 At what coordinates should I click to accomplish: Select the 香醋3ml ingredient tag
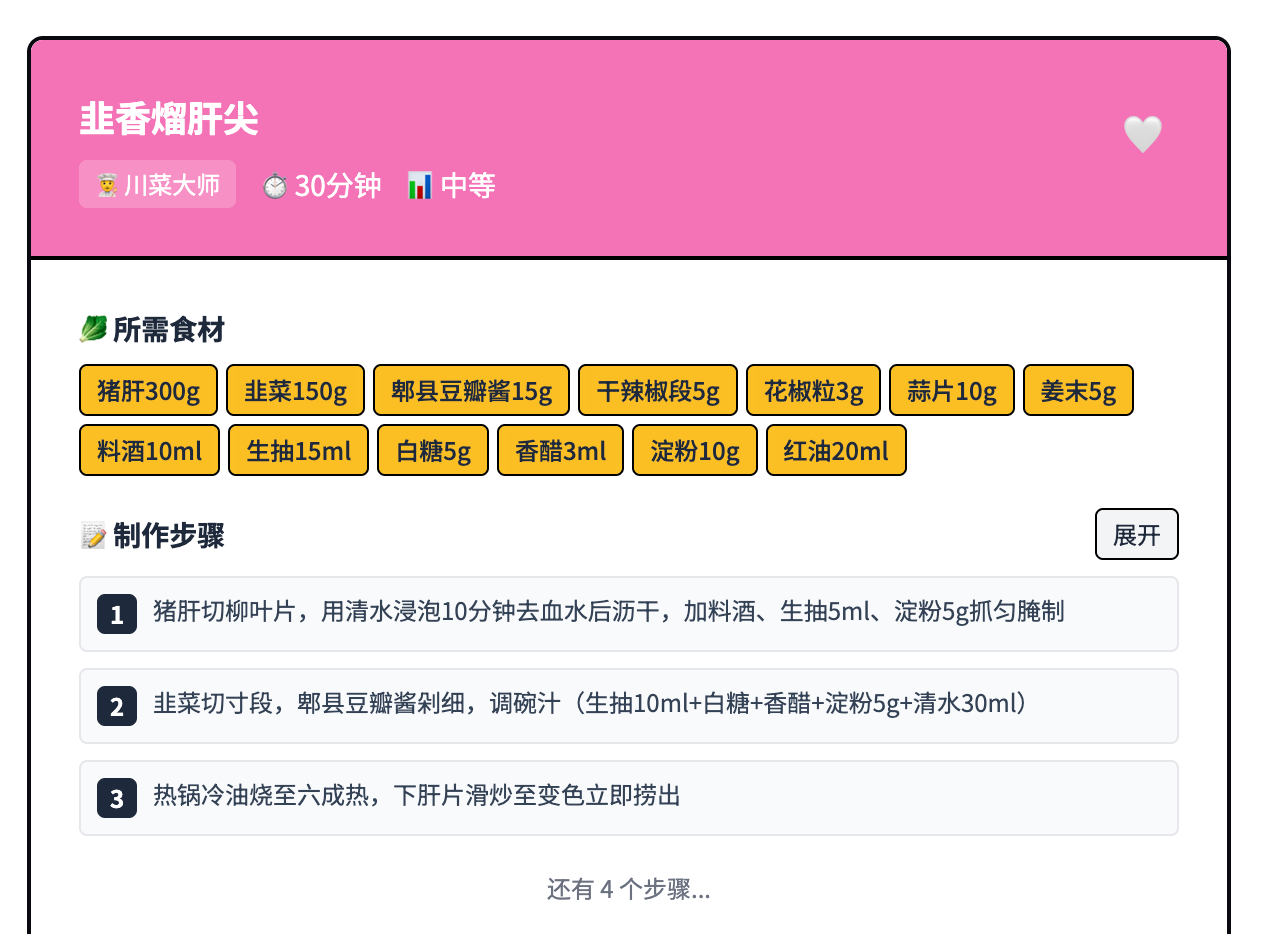click(560, 450)
